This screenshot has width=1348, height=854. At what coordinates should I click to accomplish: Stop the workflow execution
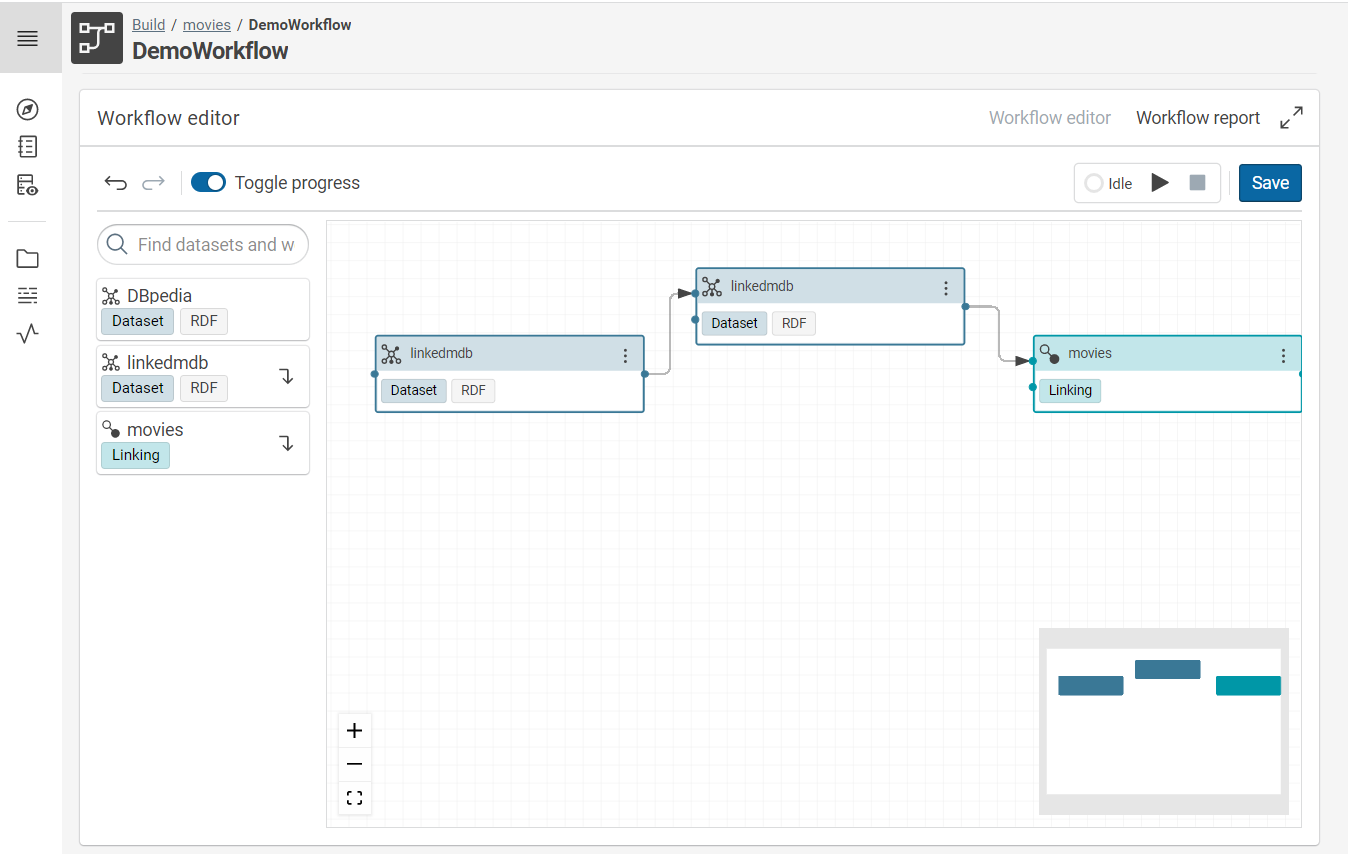[x=1196, y=182]
